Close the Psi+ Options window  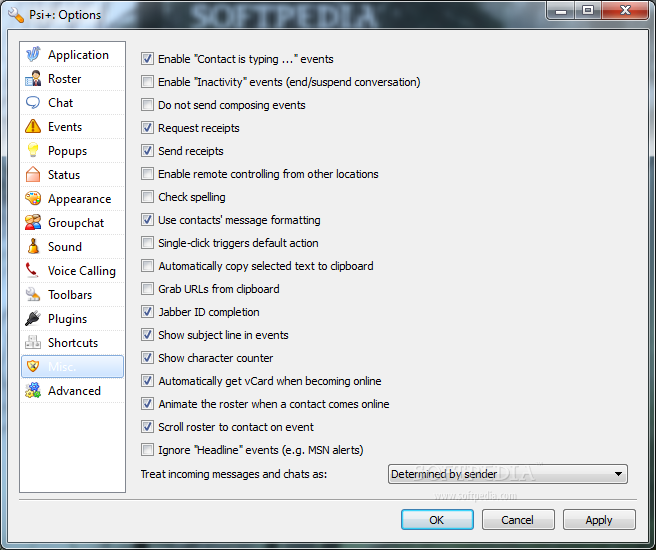625,11
